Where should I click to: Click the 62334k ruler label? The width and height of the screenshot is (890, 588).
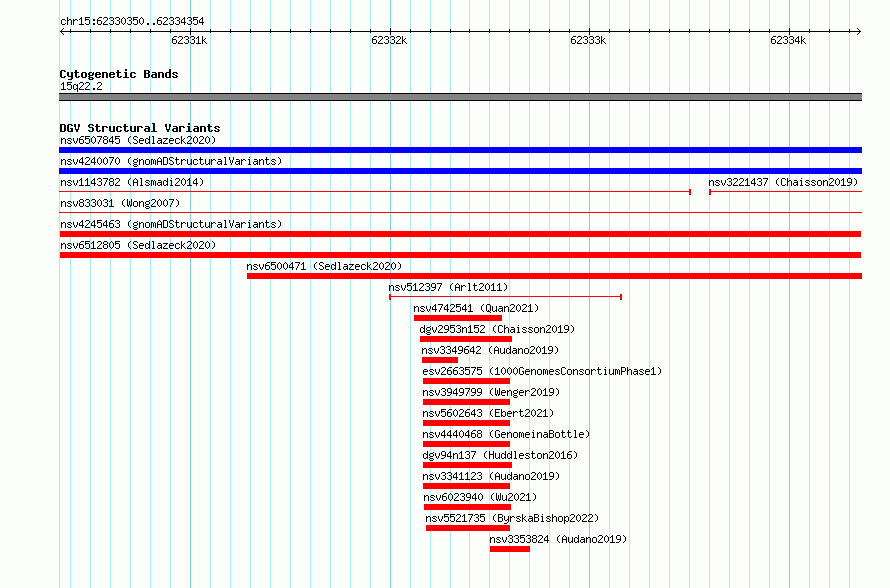[788, 40]
